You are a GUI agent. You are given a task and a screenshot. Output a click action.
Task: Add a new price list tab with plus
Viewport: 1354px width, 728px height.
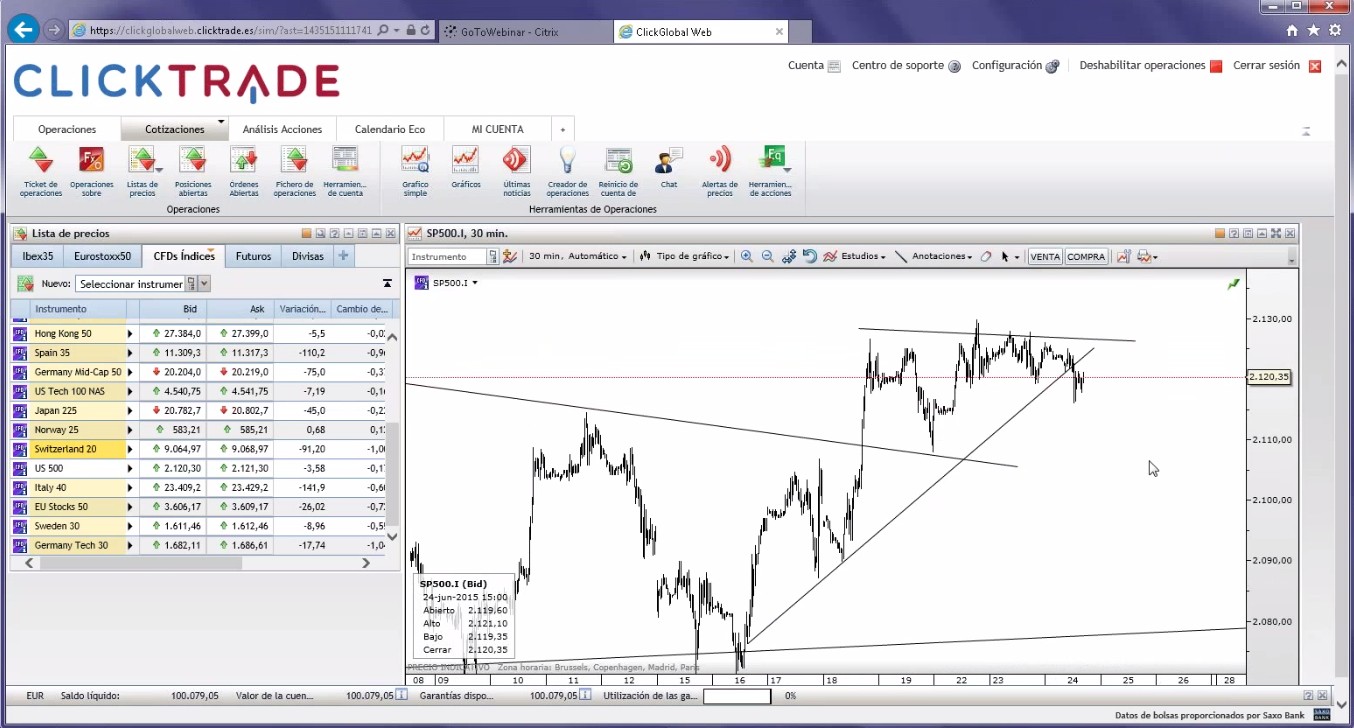[343, 256]
